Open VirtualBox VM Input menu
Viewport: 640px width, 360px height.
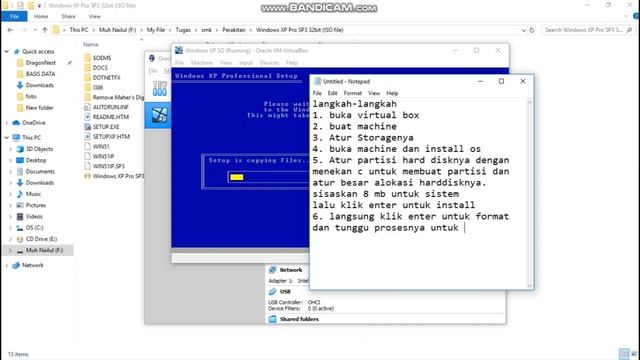click(246, 63)
